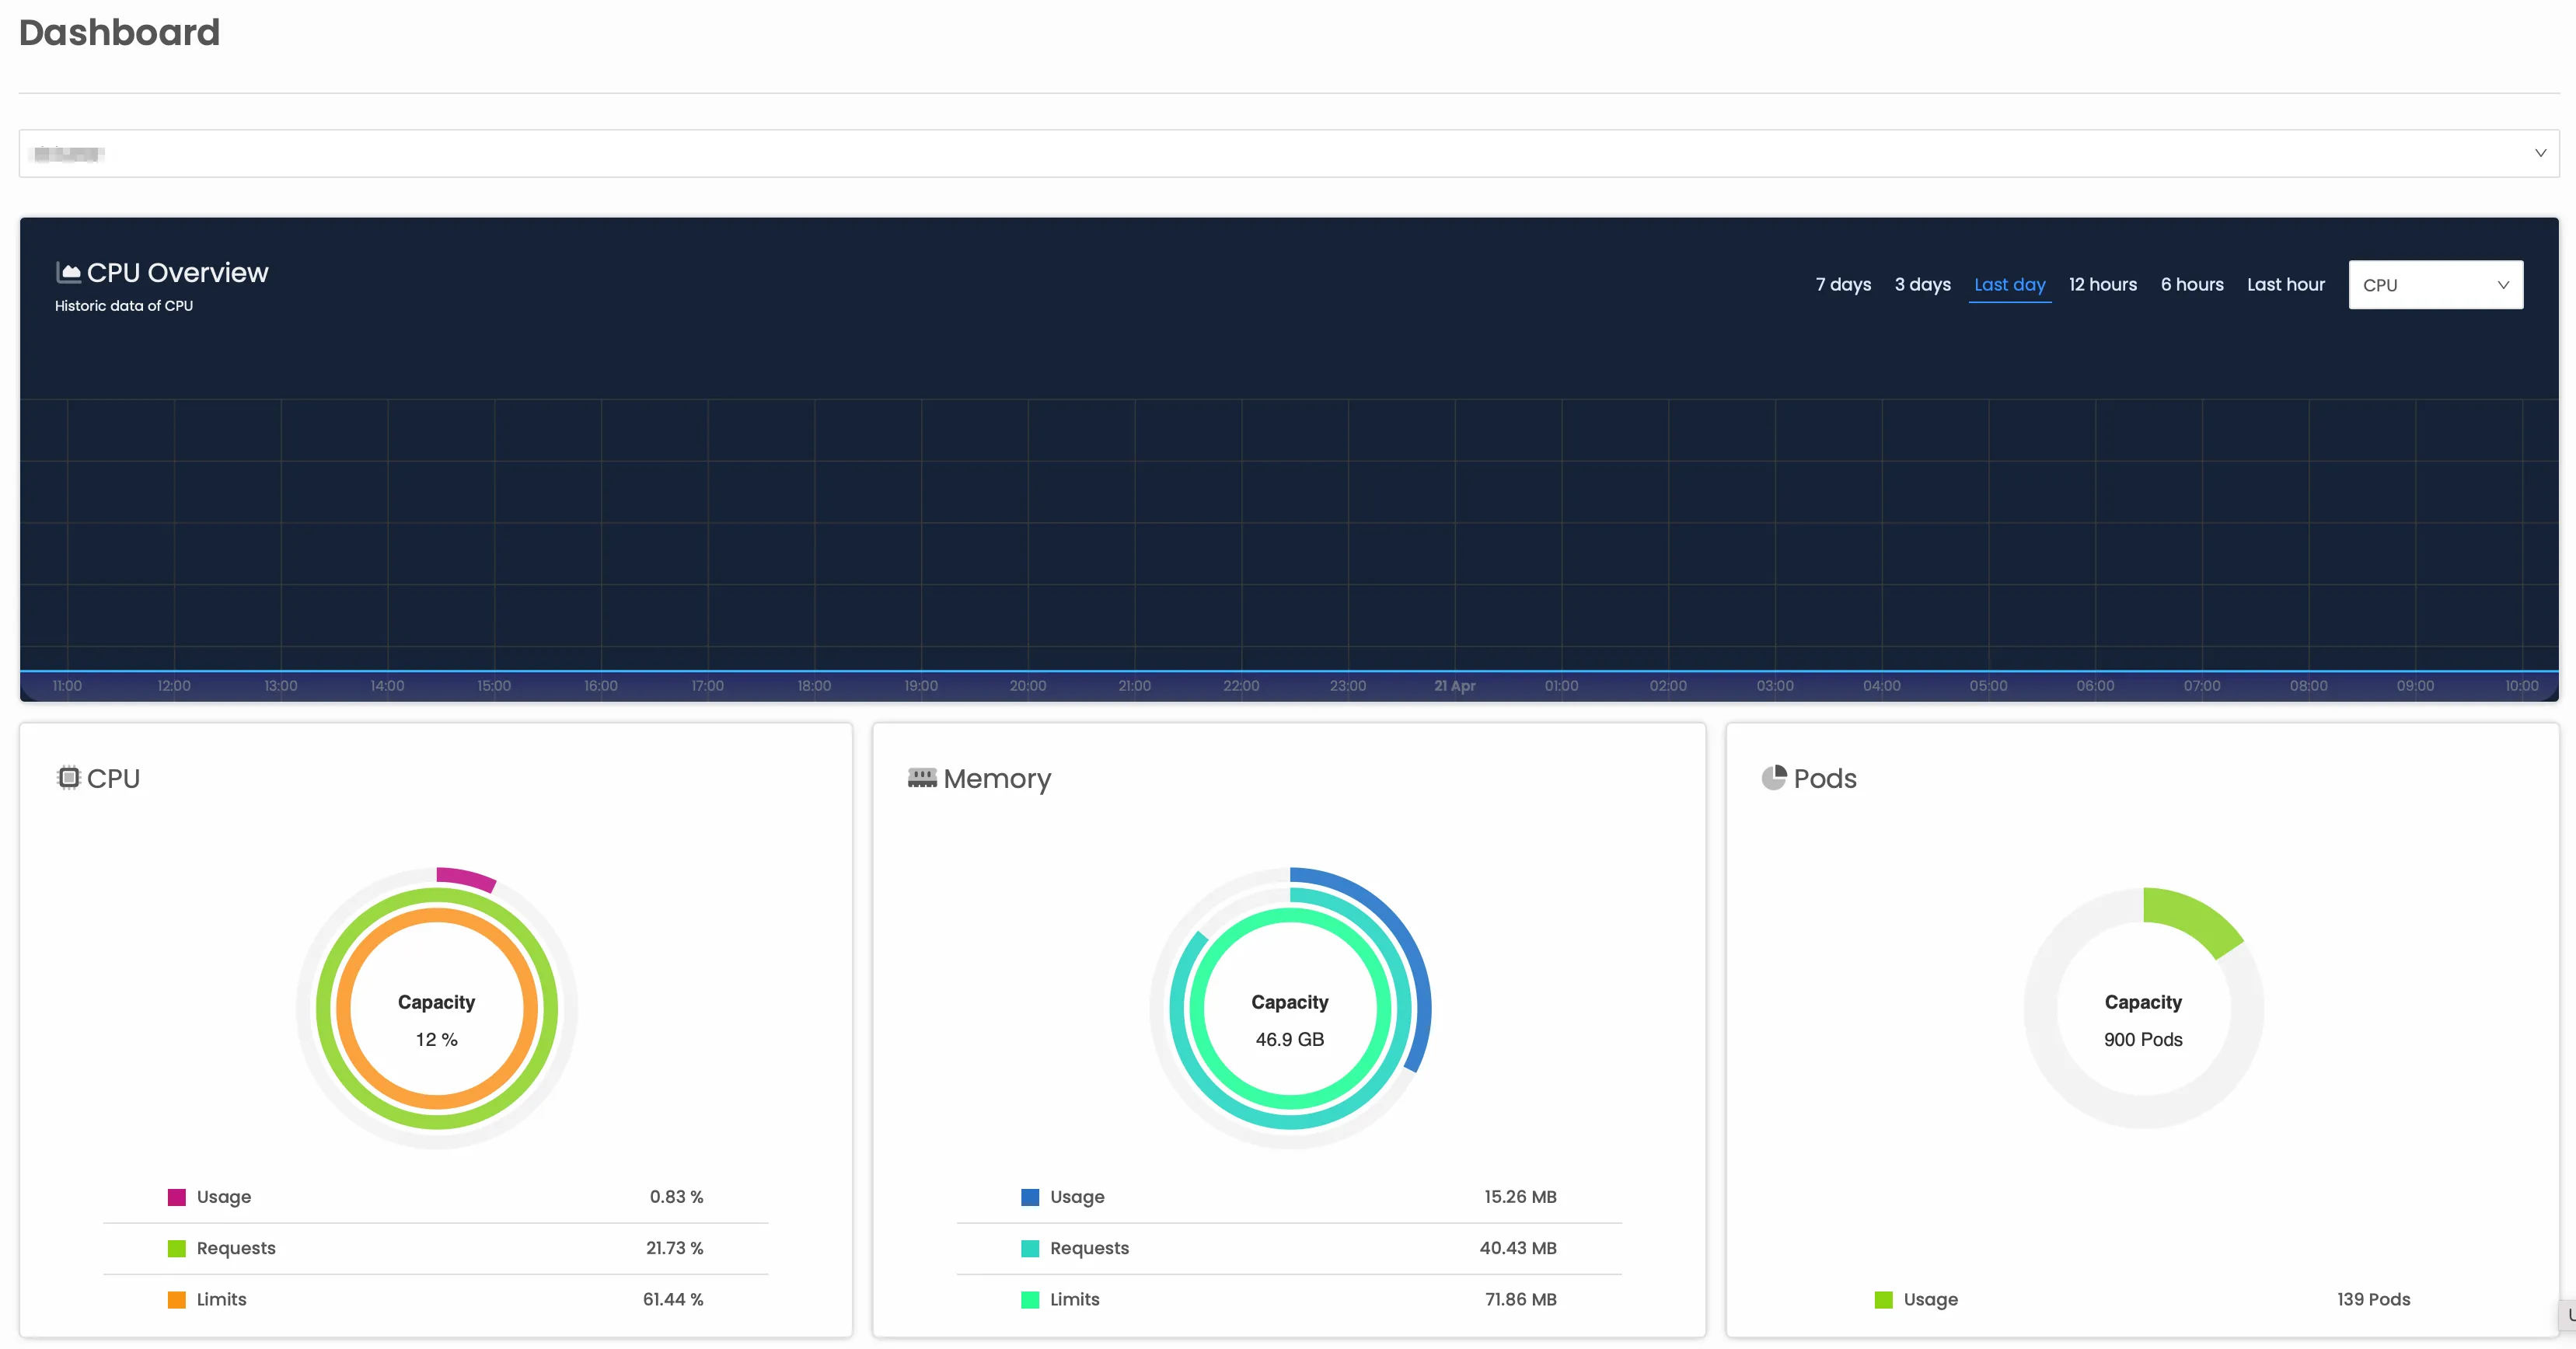Click the Memory Usage value 15.26 MB
Viewport: 2576px width, 1349px height.
pyautogui.click(x=1520, y=1197)
